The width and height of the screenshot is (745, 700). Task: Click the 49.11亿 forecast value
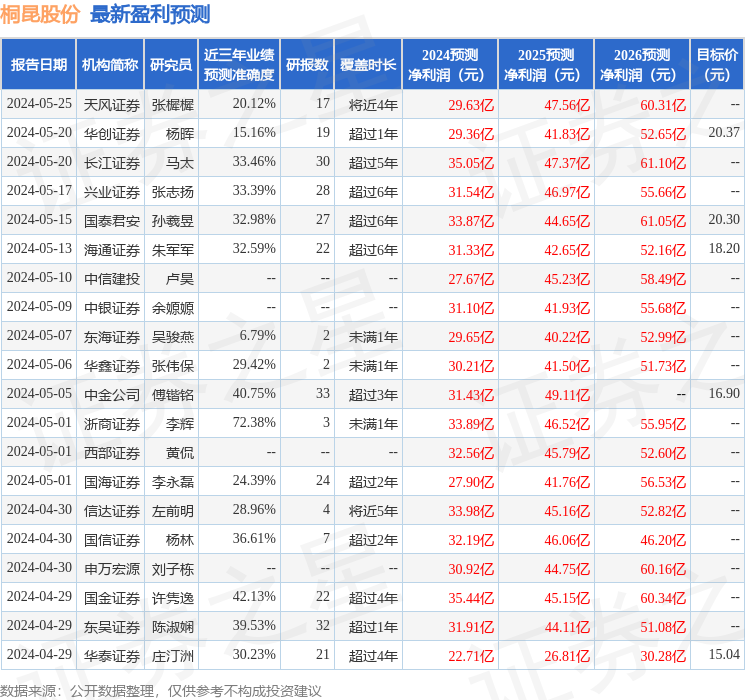(567, 395)
